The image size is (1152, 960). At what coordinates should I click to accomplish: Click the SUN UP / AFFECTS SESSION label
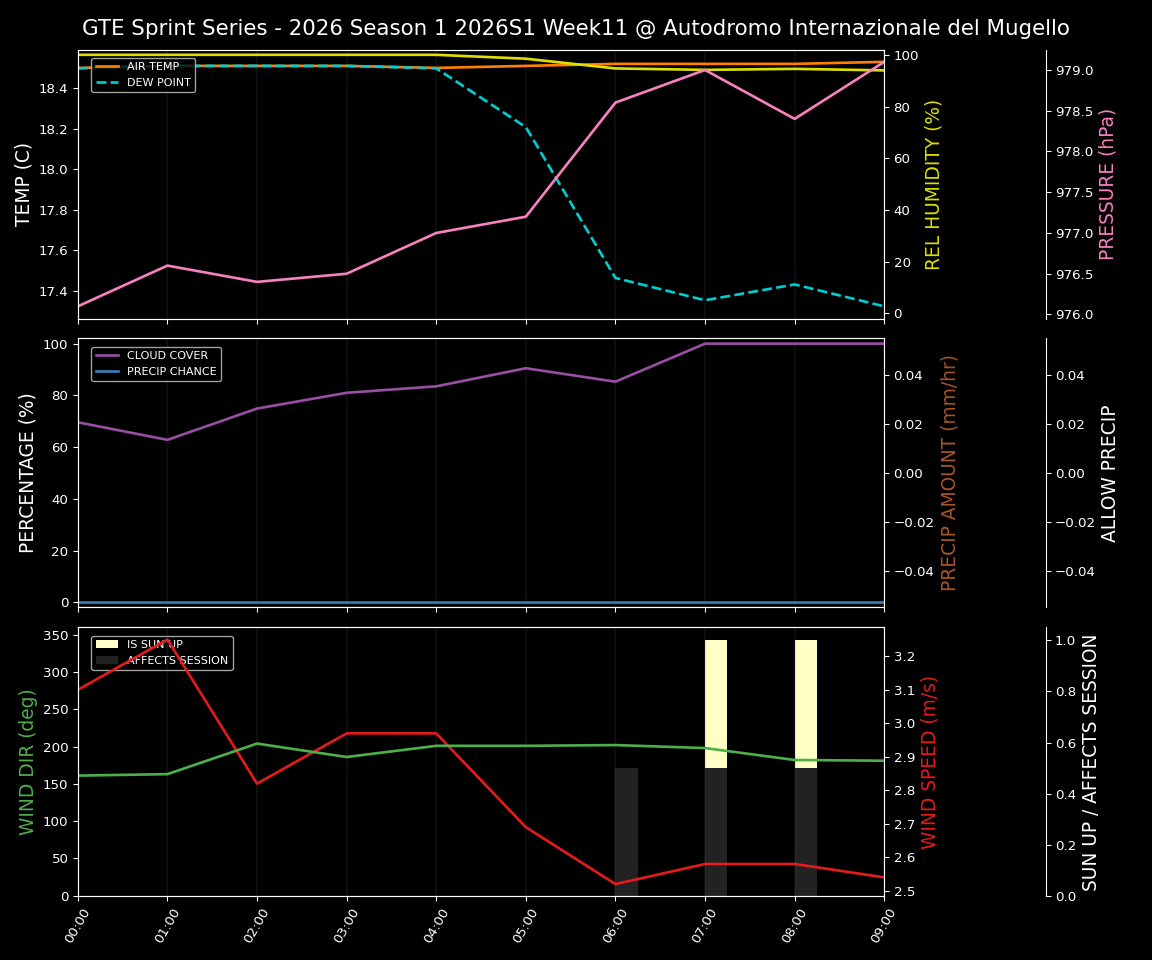pos(1089,765)
